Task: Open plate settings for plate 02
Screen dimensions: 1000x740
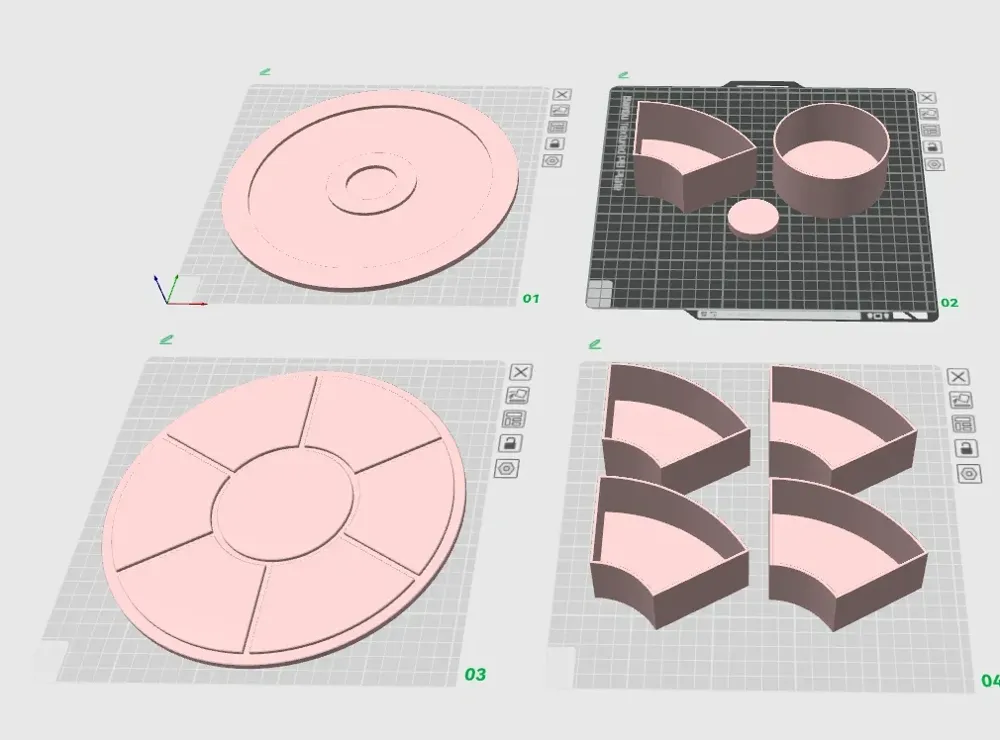Action: coord(935,165)
